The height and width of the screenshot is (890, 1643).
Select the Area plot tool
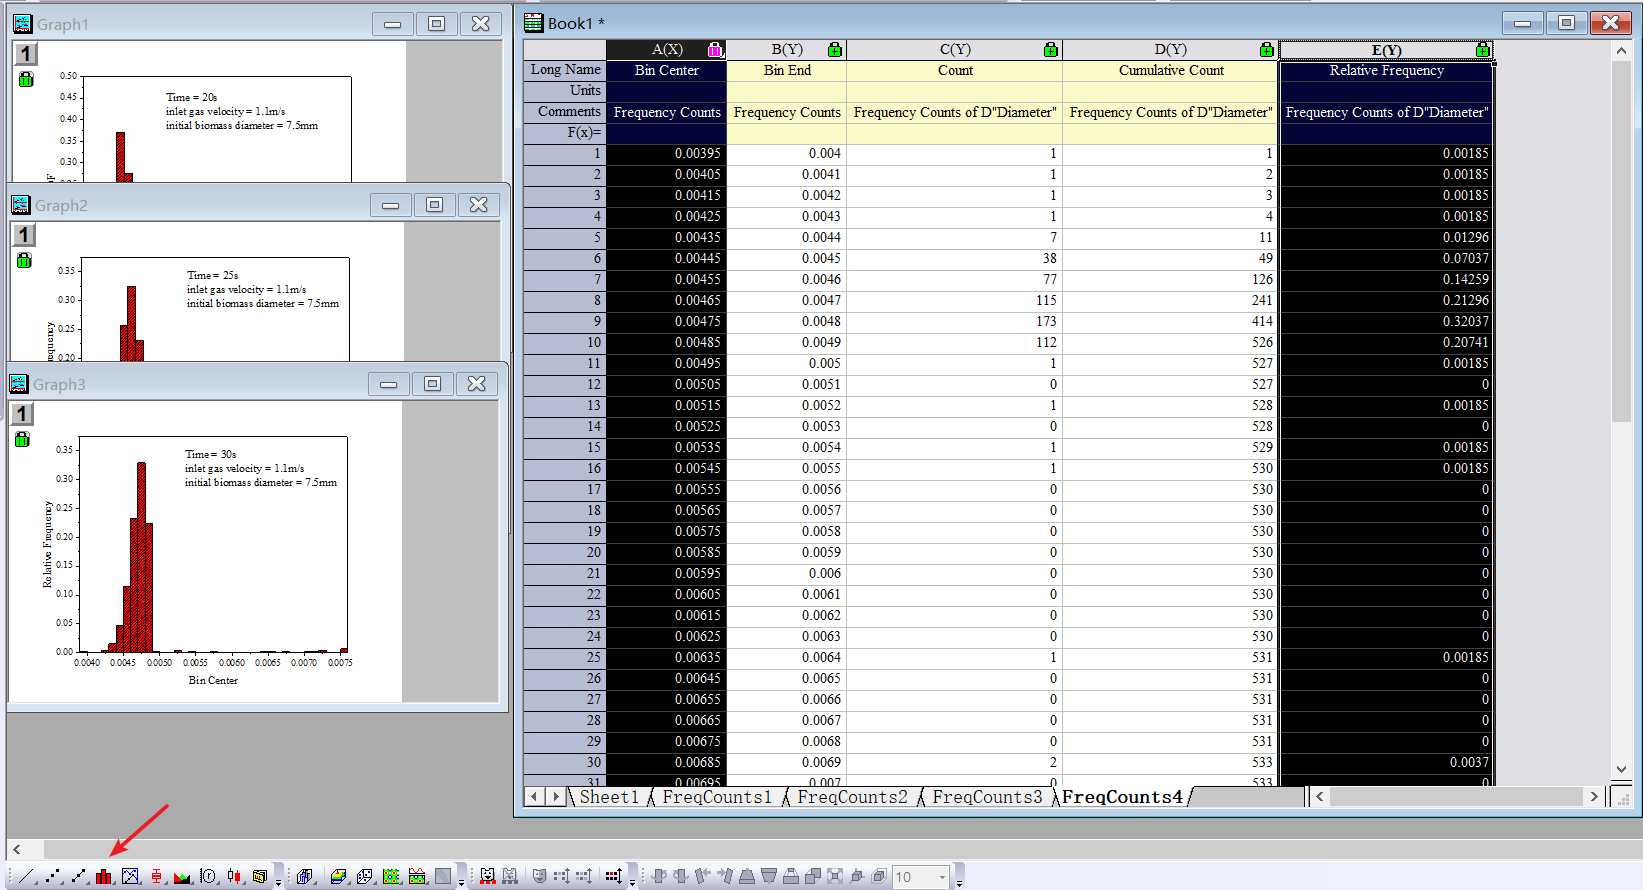point(182,876)
